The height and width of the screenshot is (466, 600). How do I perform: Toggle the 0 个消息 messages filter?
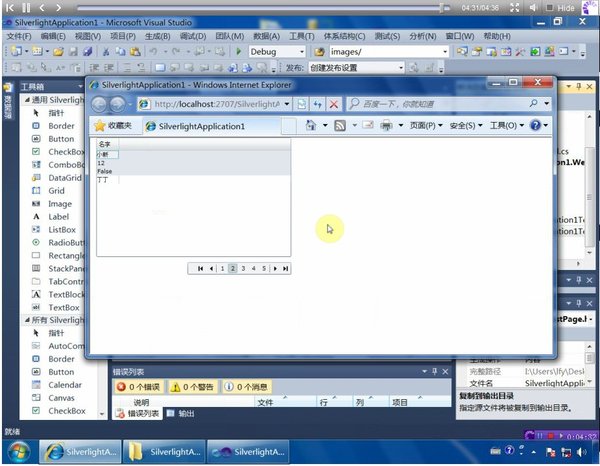pyautogui.click(x=246, y=387)
